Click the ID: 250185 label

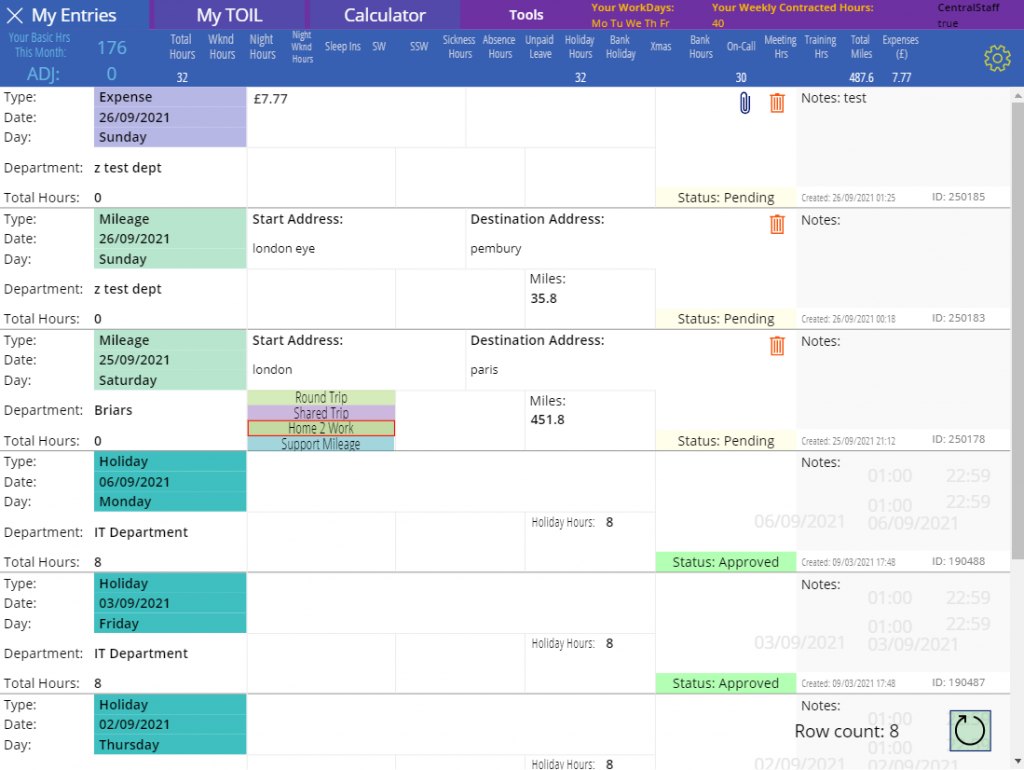tap(958, 197)
